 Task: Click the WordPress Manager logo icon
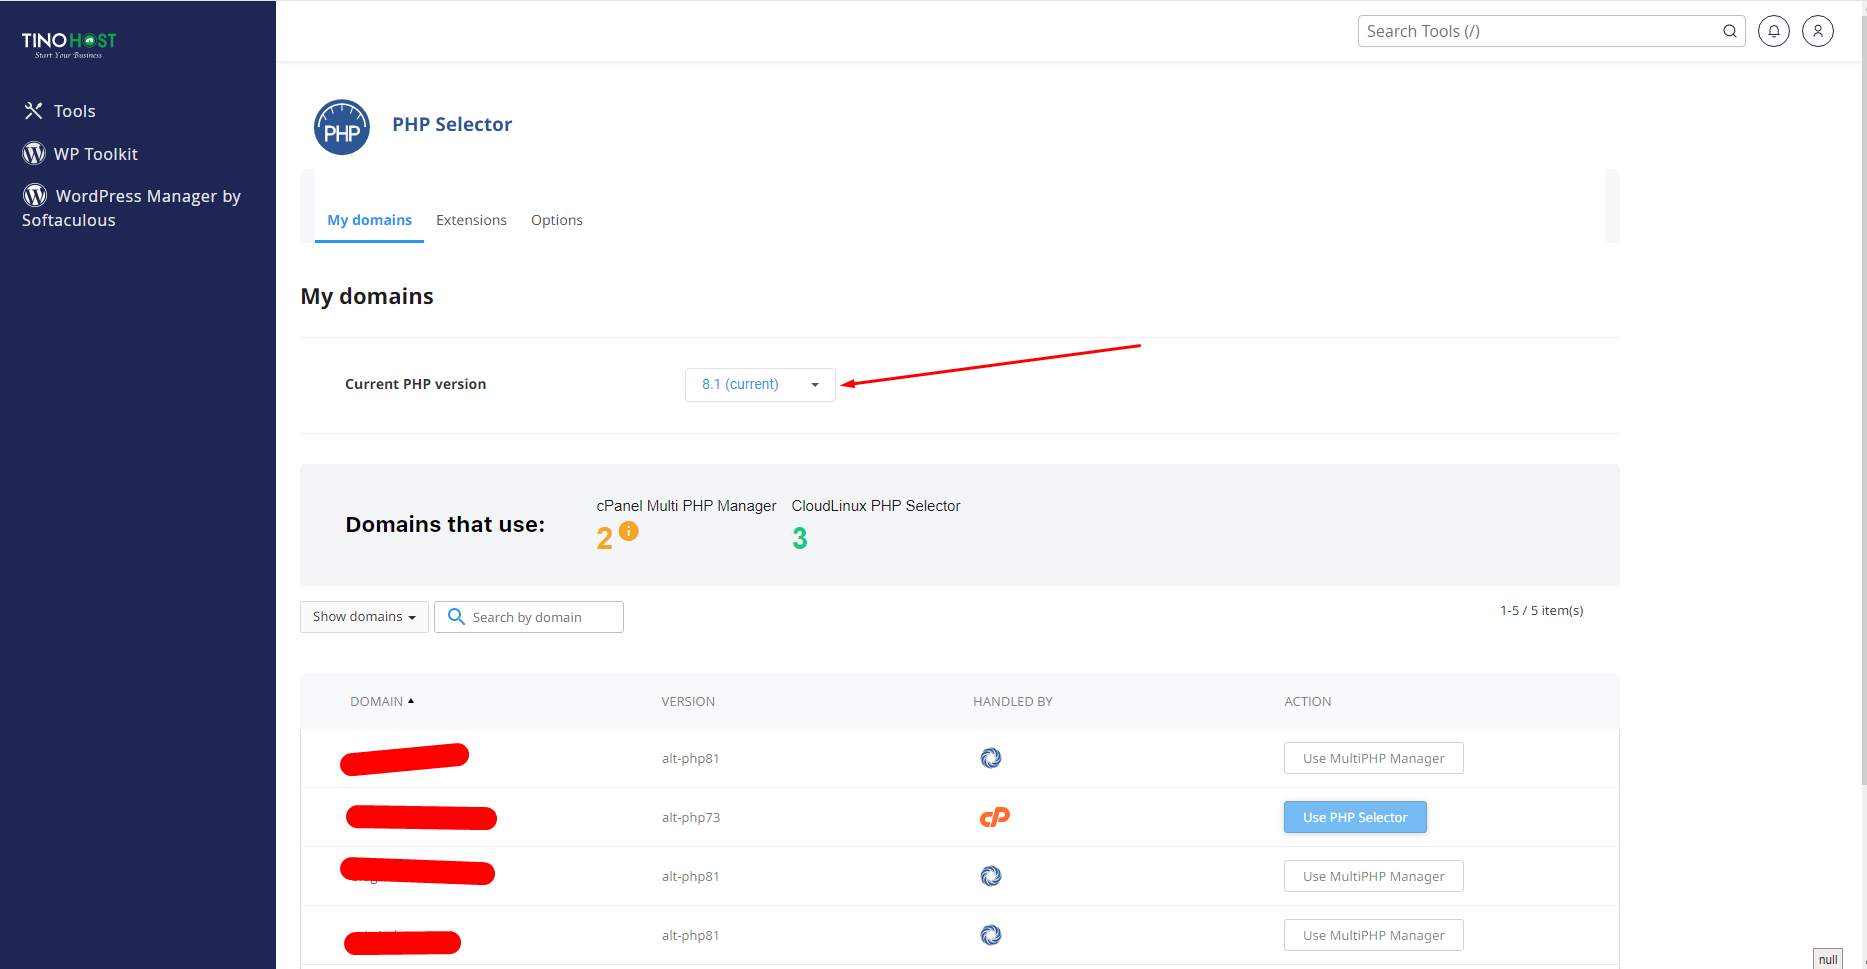coord(35,195)
